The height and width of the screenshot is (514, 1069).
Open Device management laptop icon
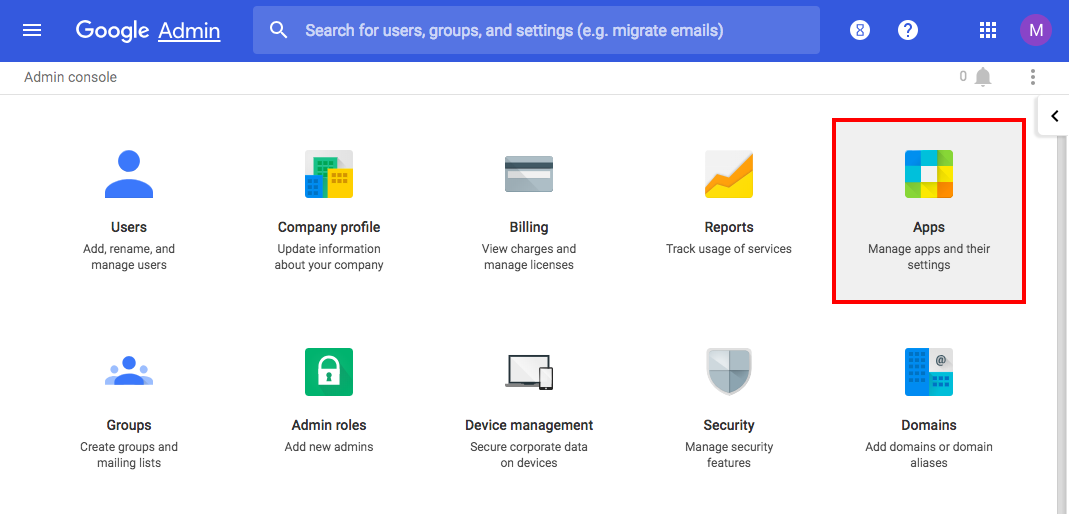(529, 372)
